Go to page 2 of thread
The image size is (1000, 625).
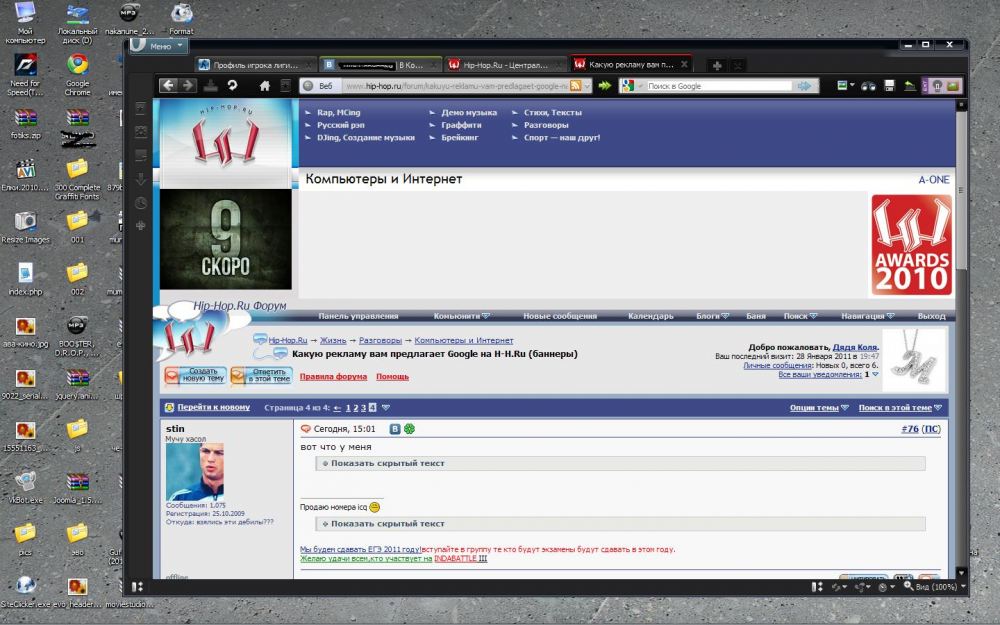[356, 408]
